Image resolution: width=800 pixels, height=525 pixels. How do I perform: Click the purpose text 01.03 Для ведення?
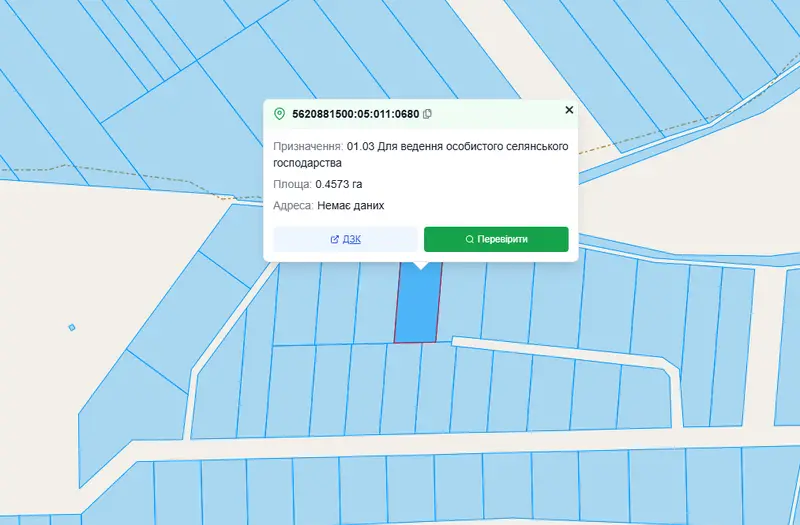394,146
